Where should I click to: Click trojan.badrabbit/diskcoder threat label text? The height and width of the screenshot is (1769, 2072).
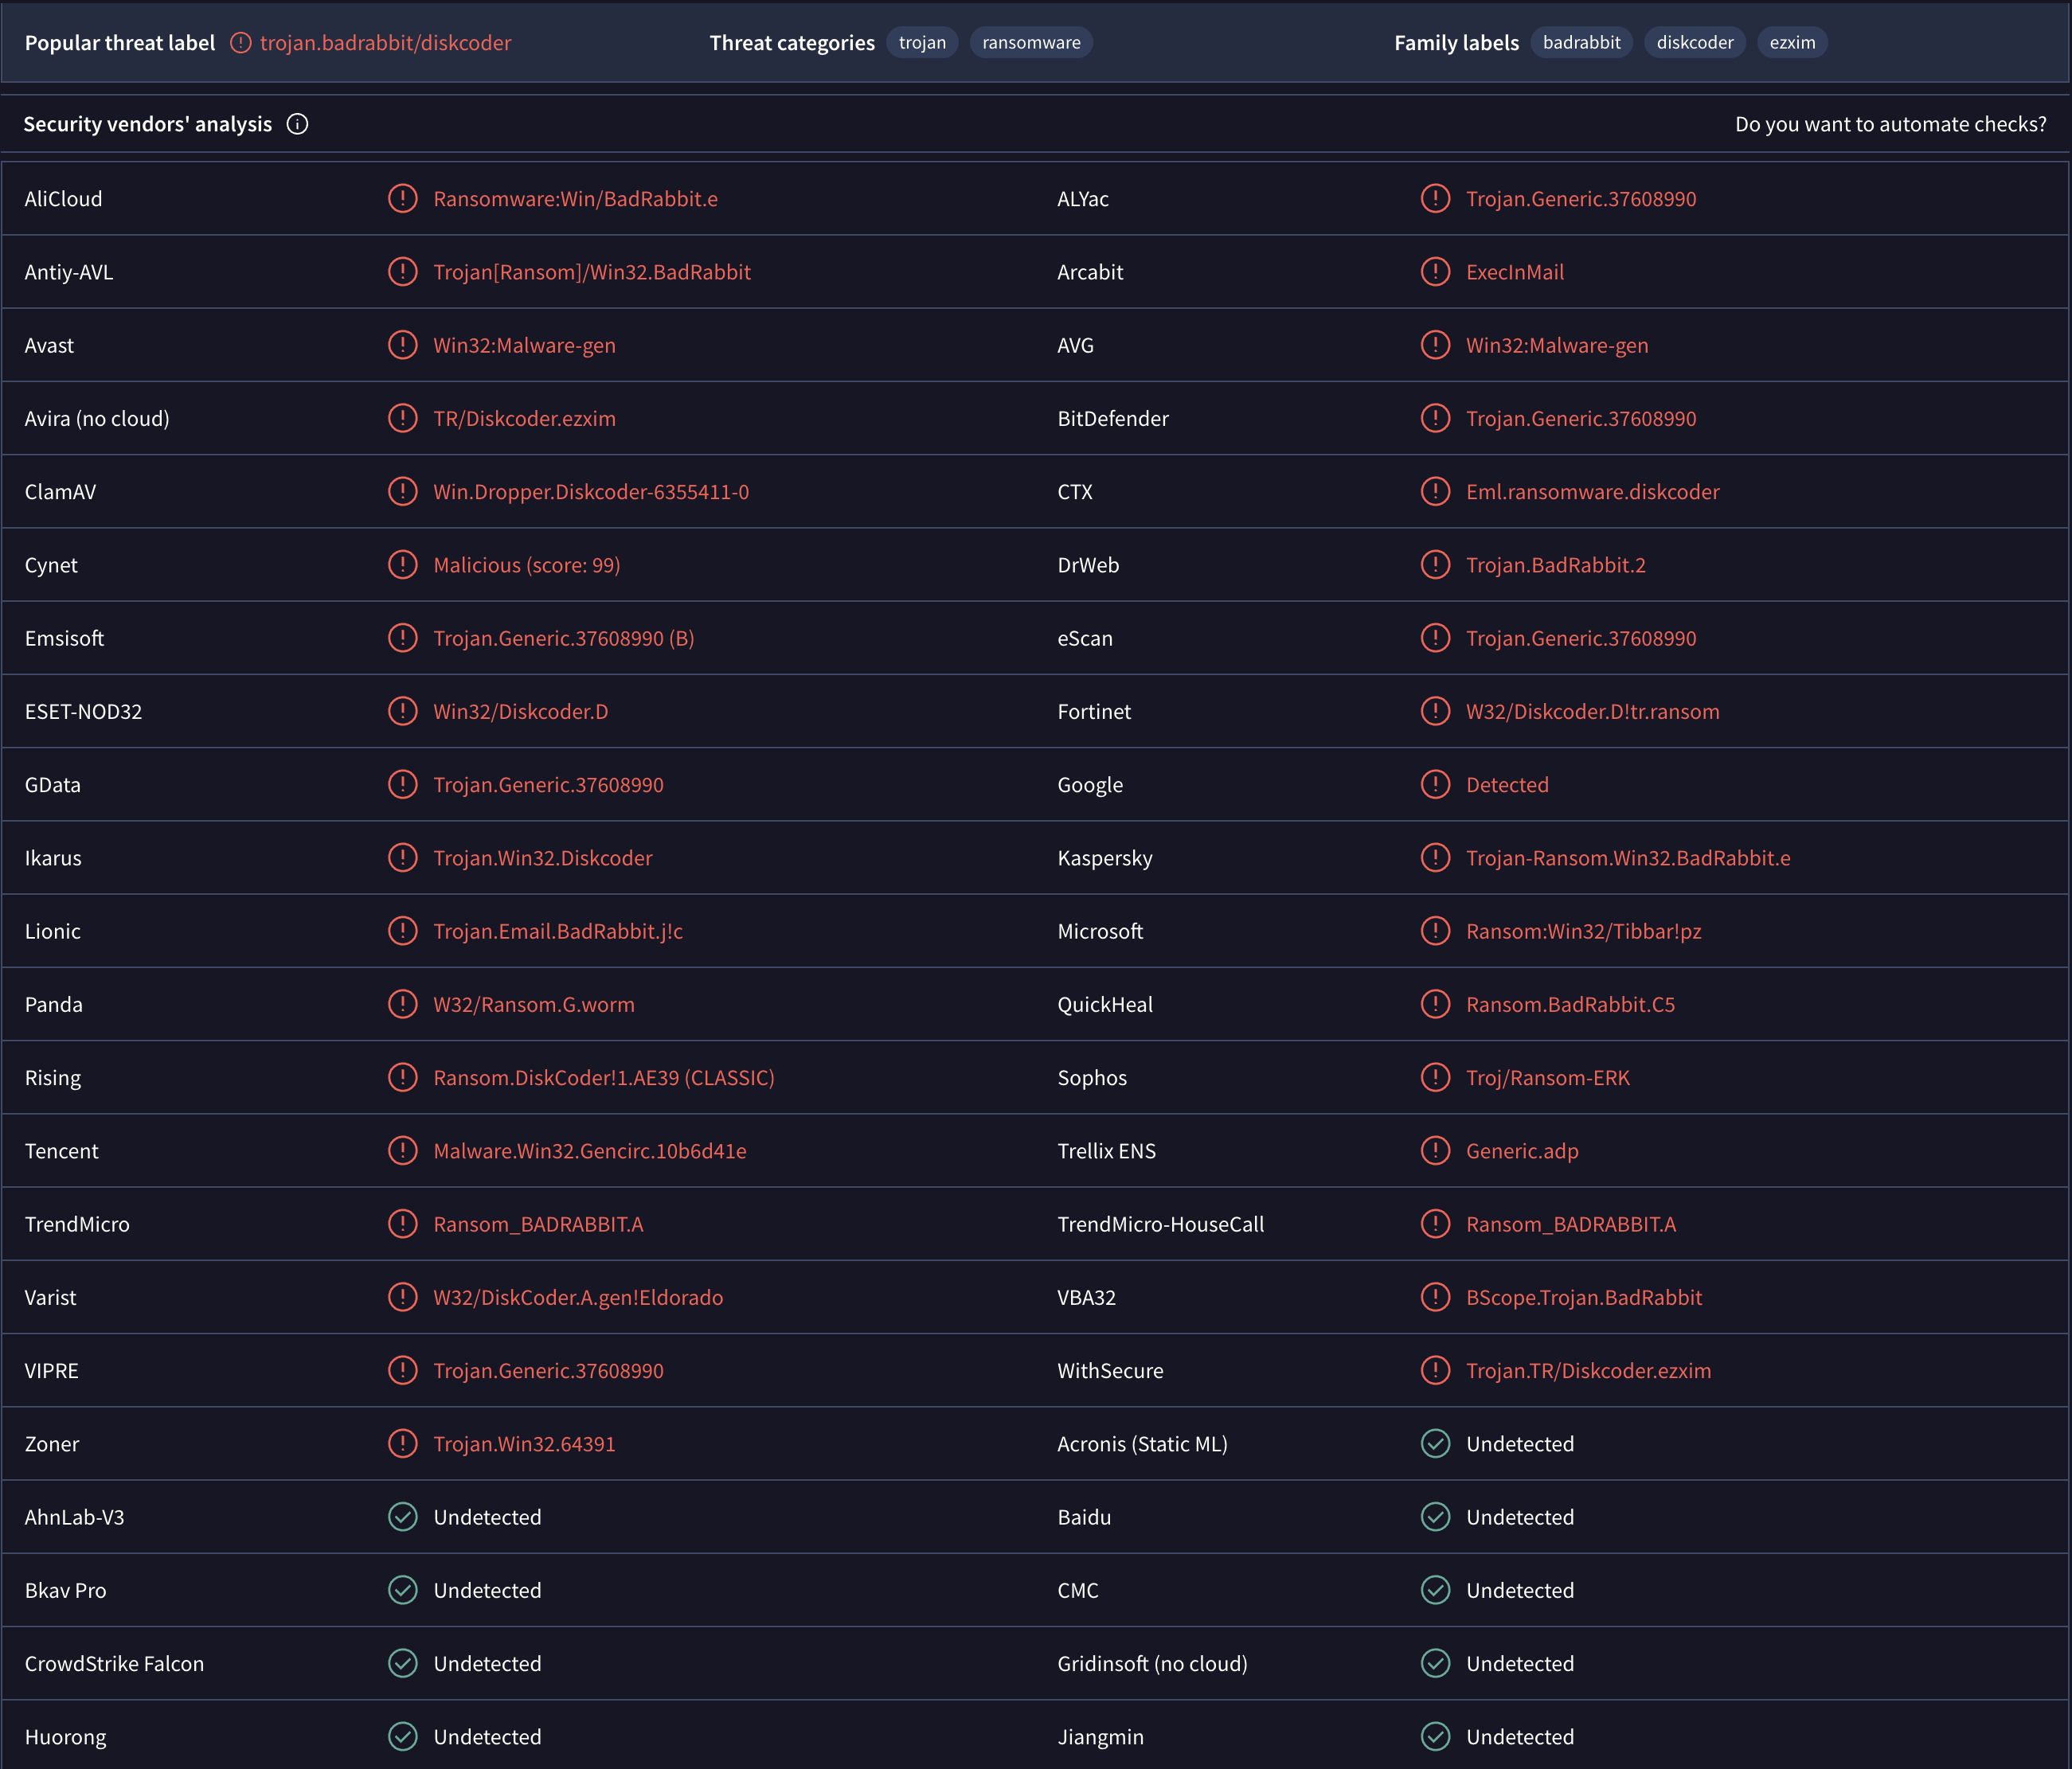click(x=386, y=43)
